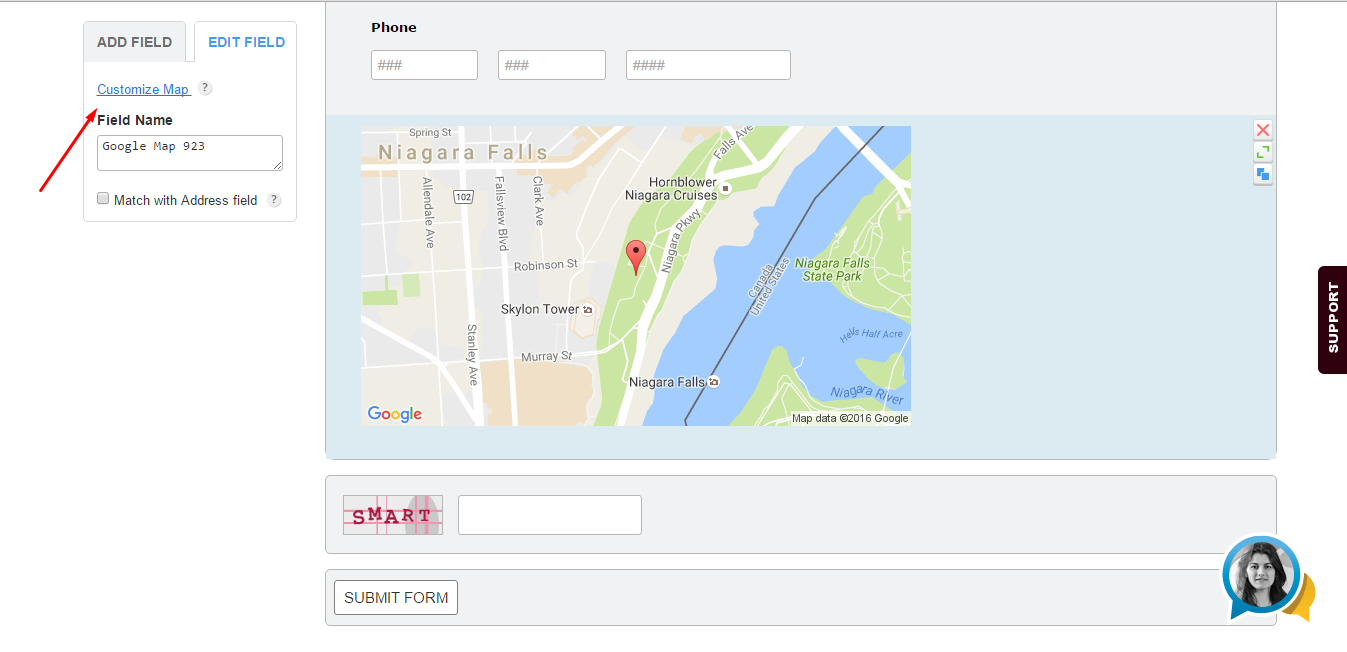Click 'Fallsview Blvd' street label

pos(503,214)
